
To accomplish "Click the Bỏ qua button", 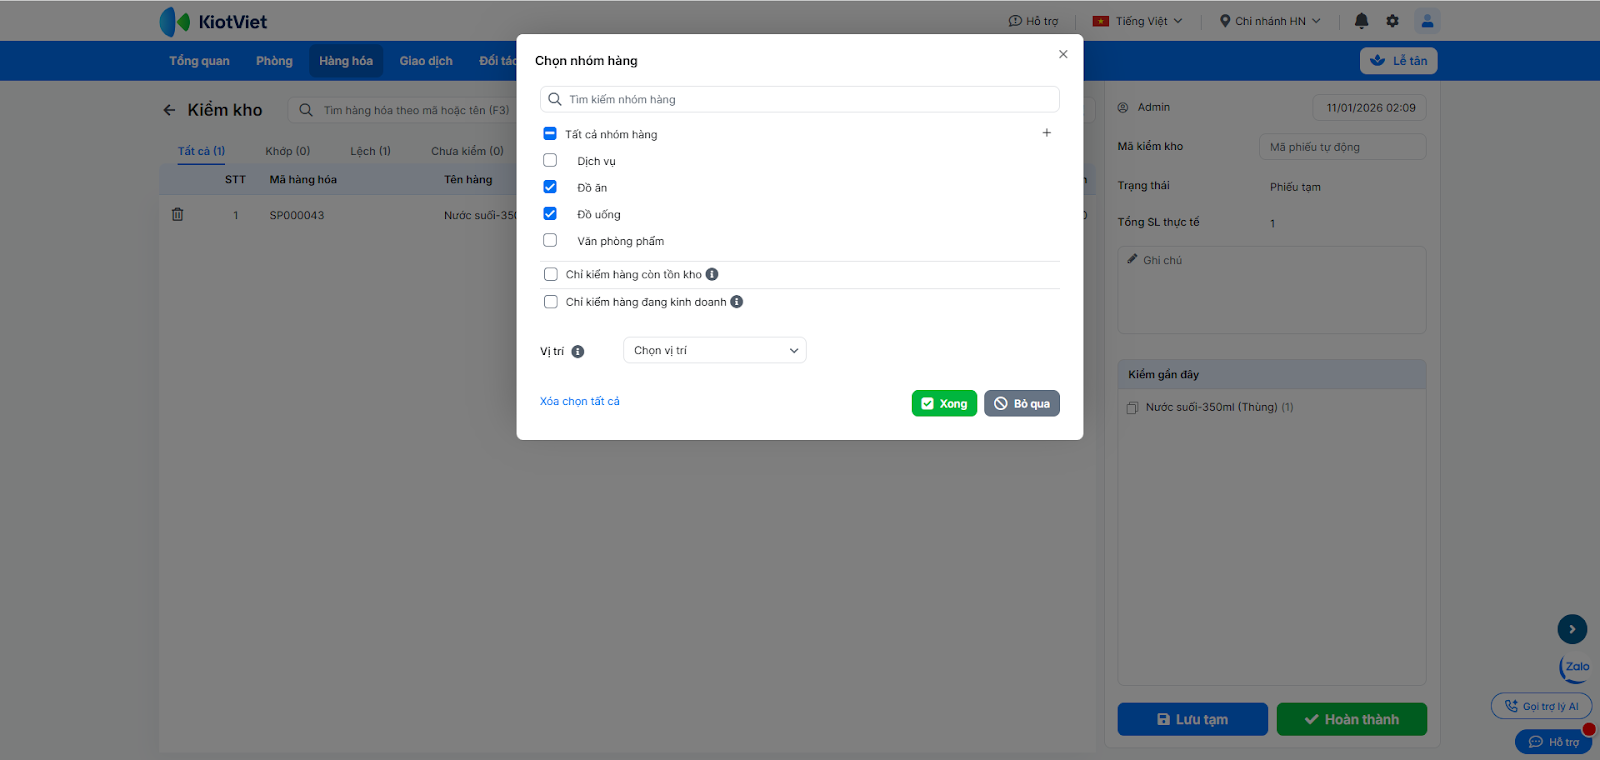I will [1022, 403].
